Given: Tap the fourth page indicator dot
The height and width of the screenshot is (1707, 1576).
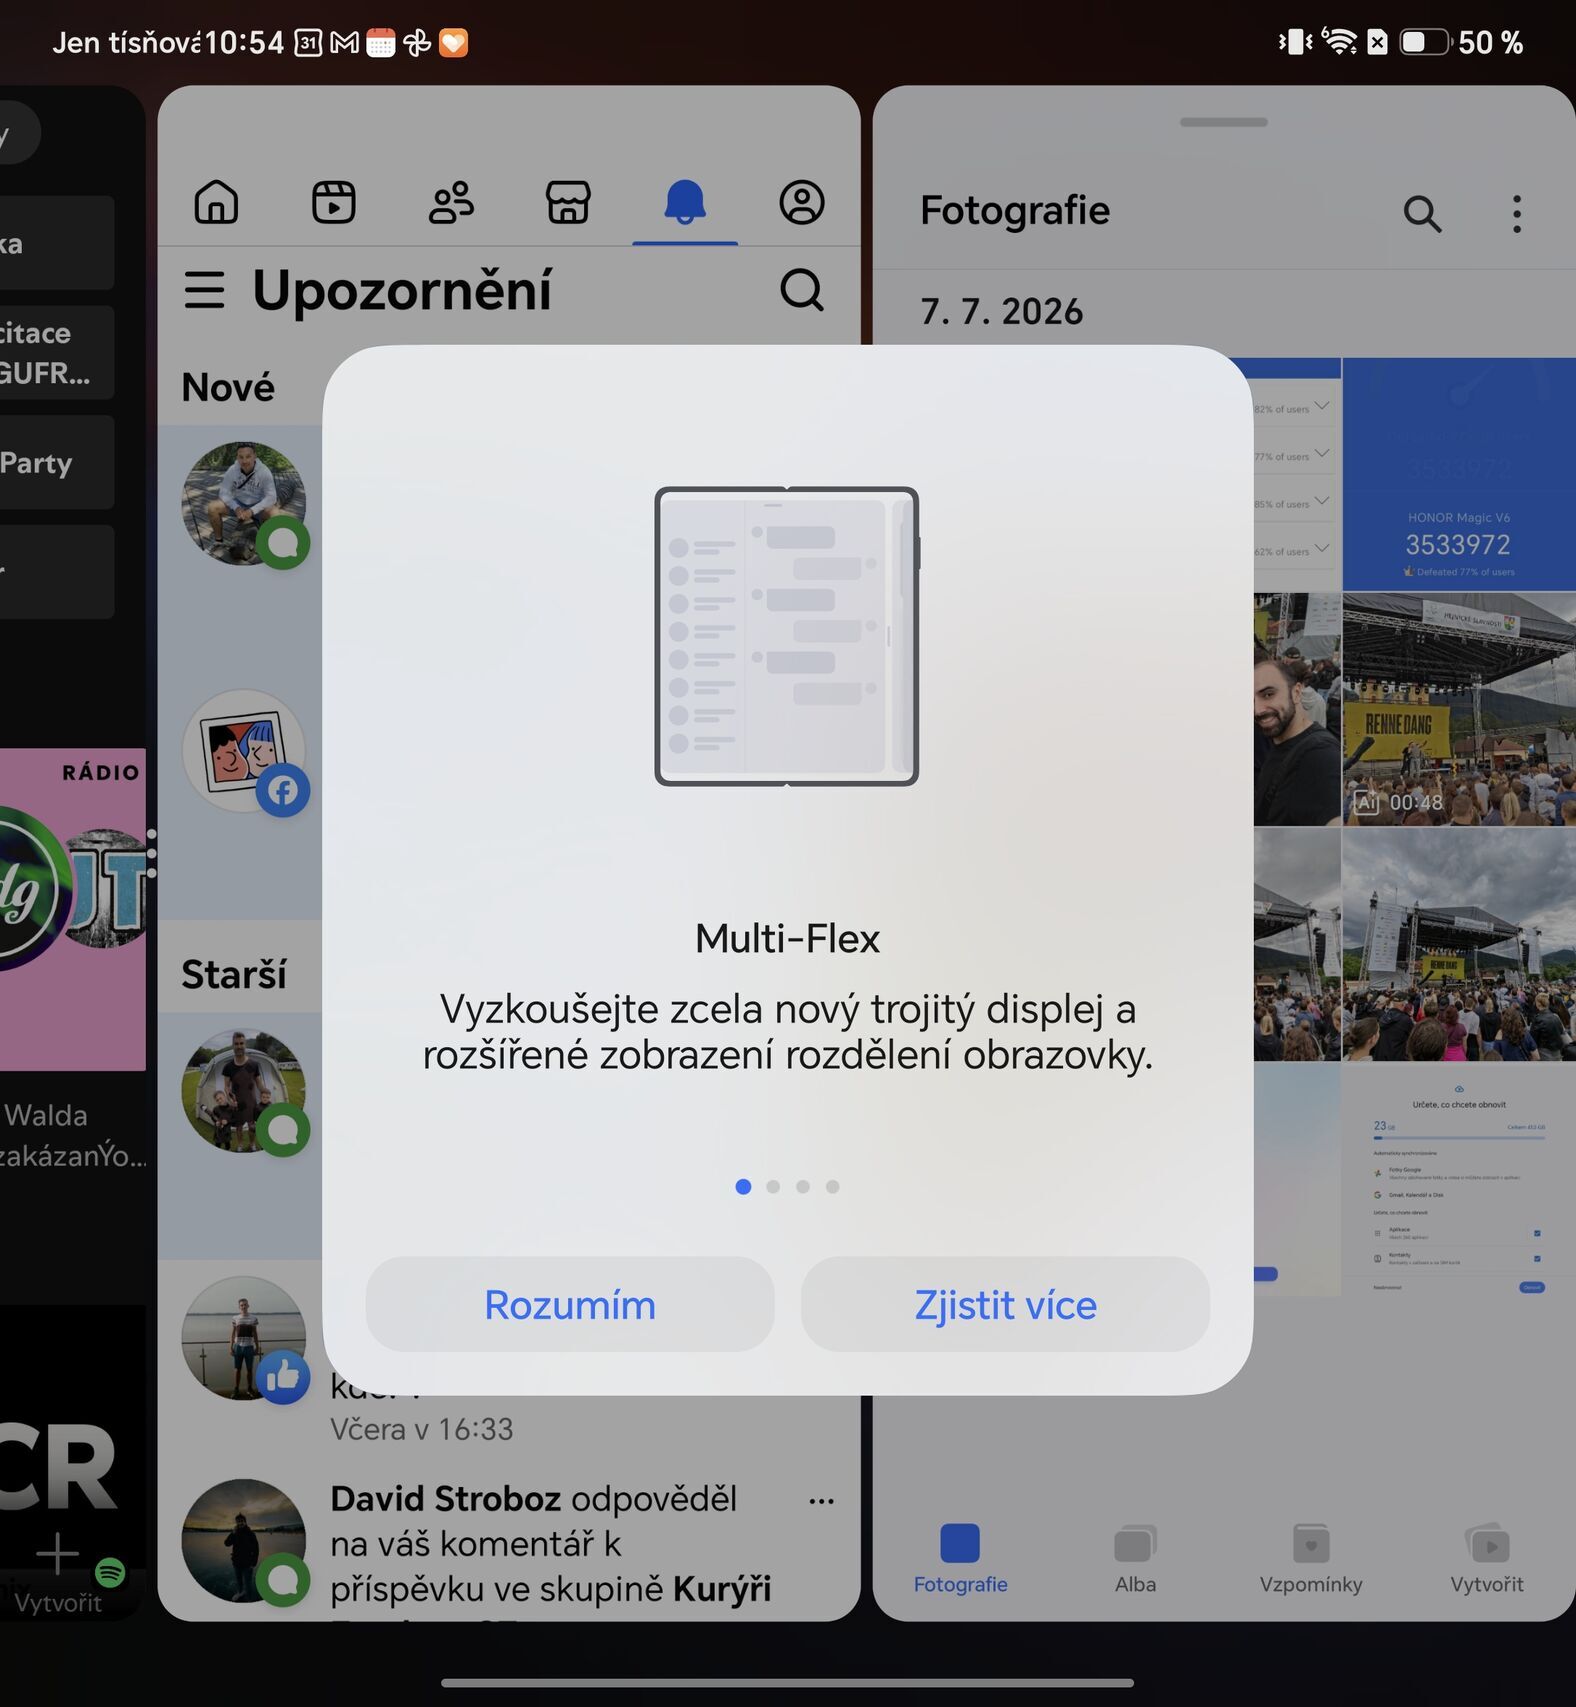Looking at the screenshot, I should coord(833,1186).
